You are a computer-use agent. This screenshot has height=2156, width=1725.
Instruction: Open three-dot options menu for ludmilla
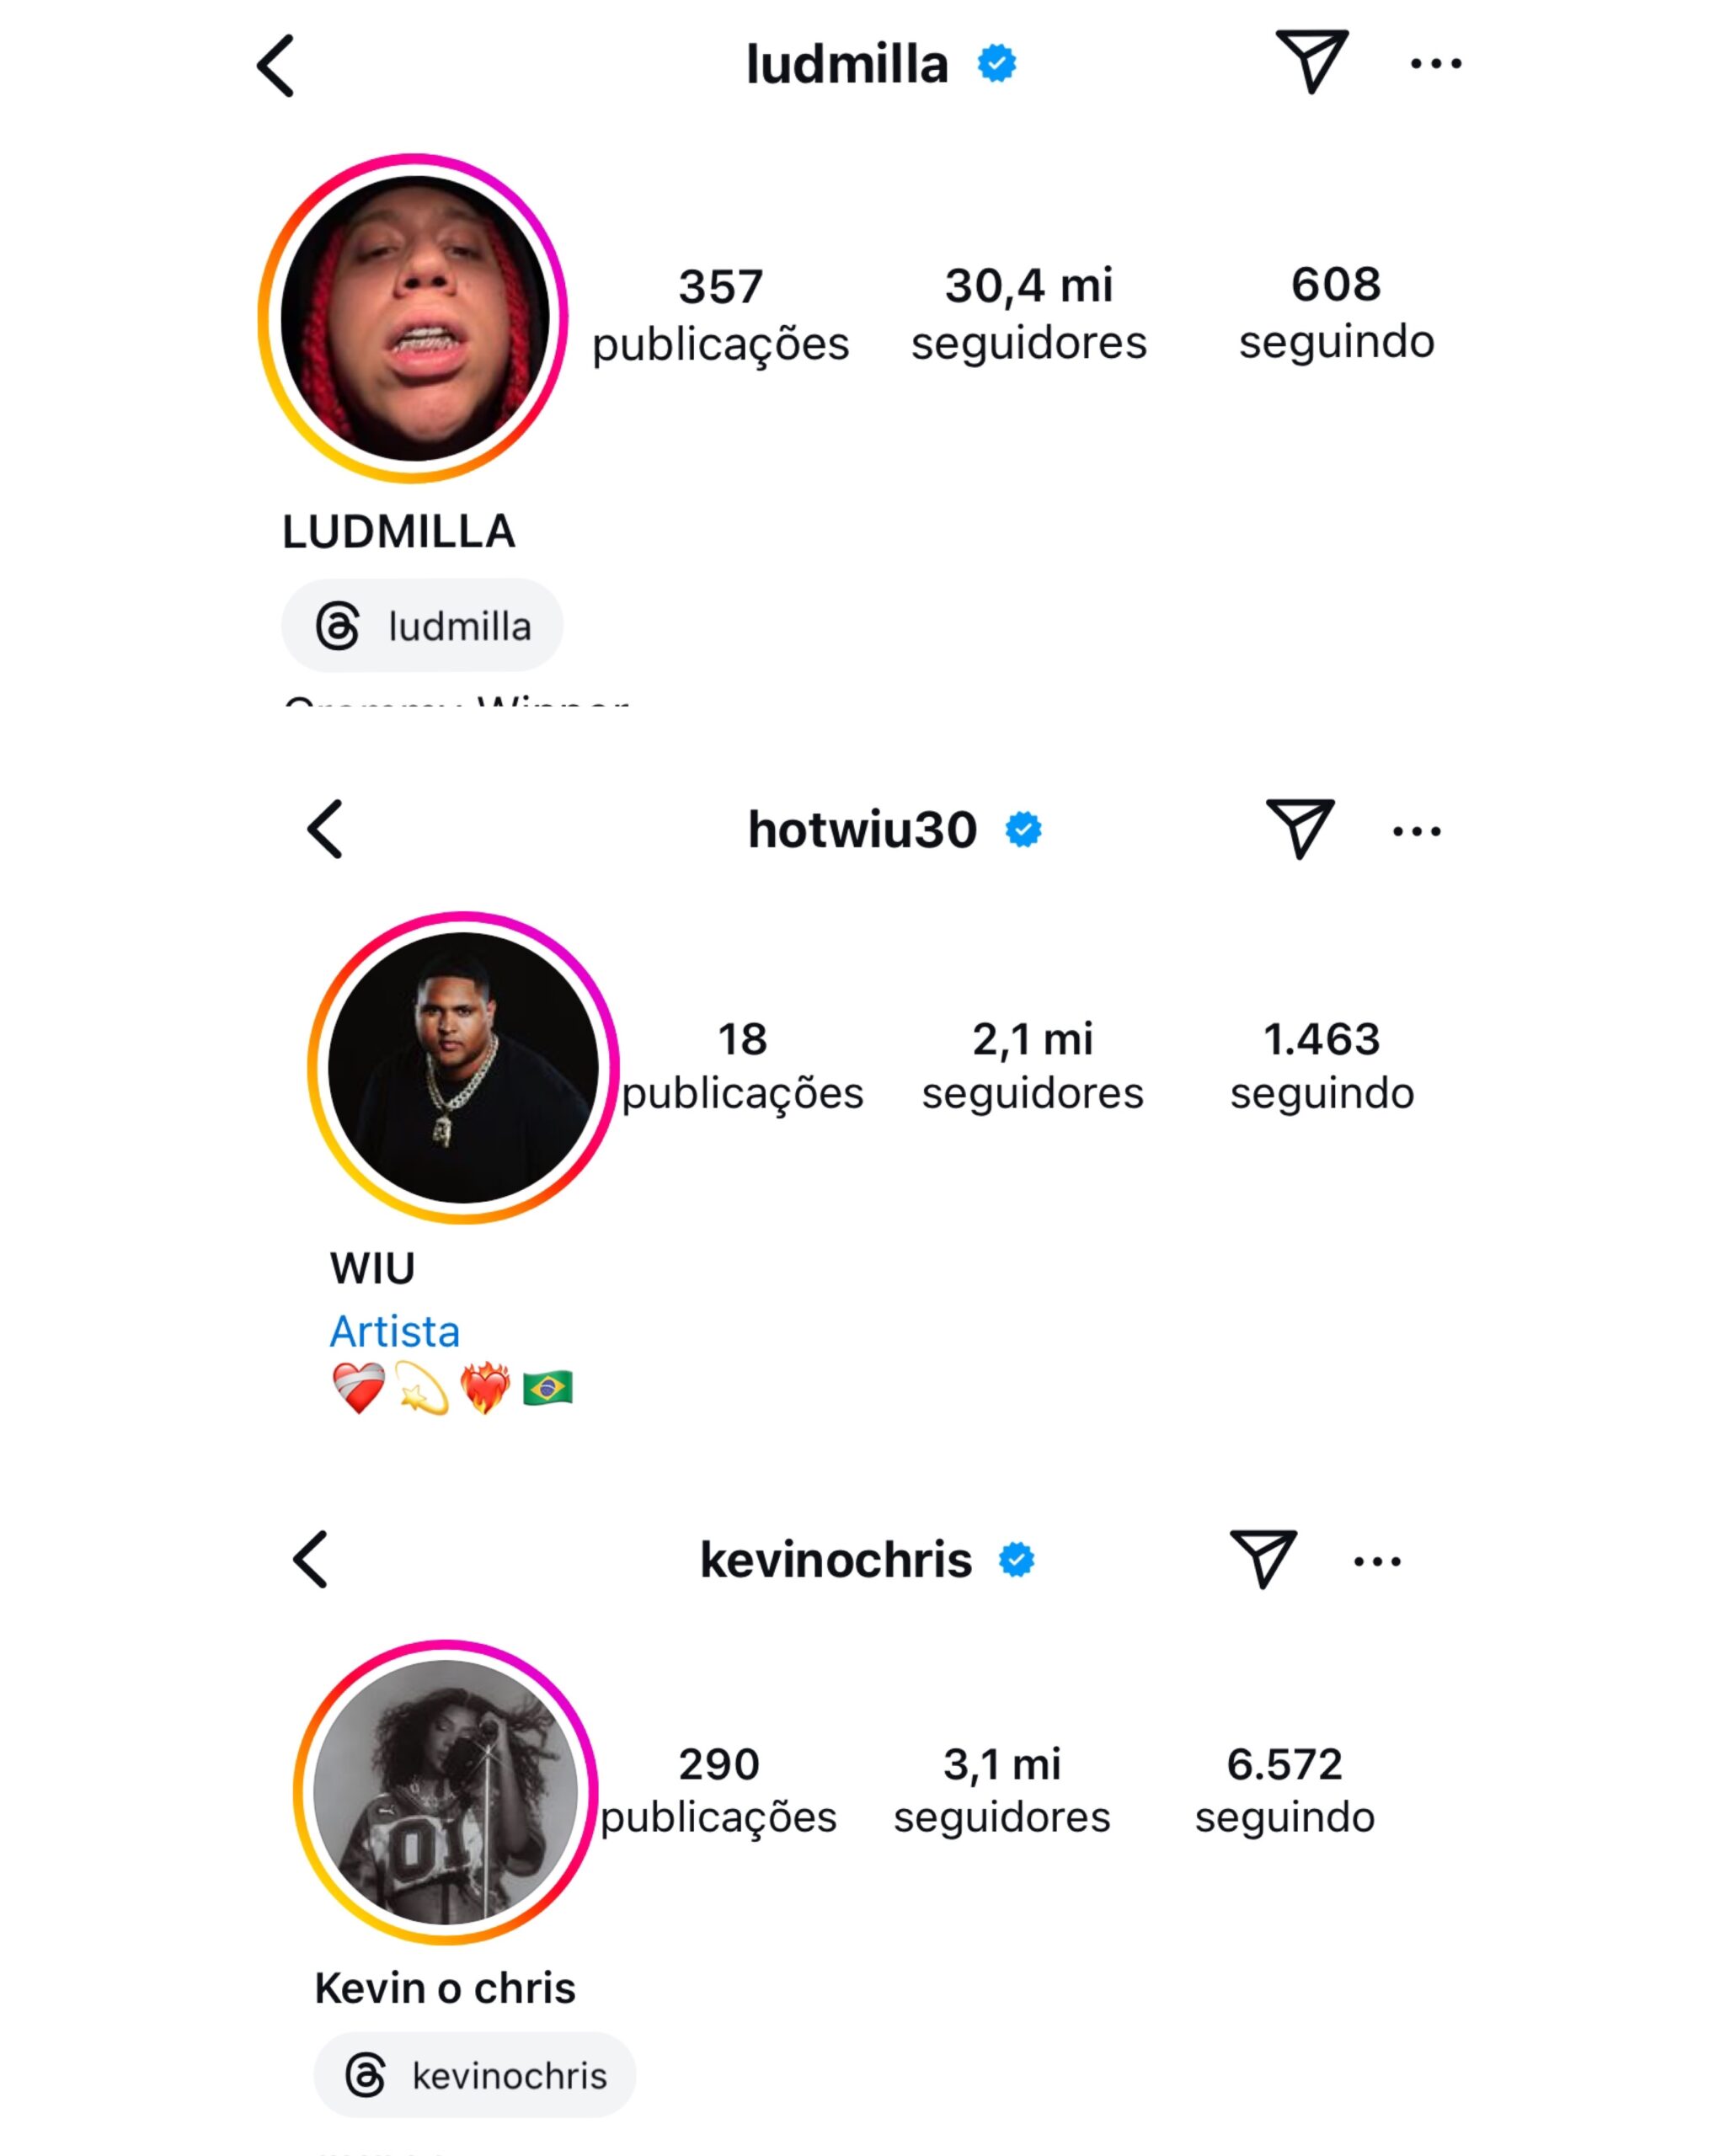(x=1435, y=64)
